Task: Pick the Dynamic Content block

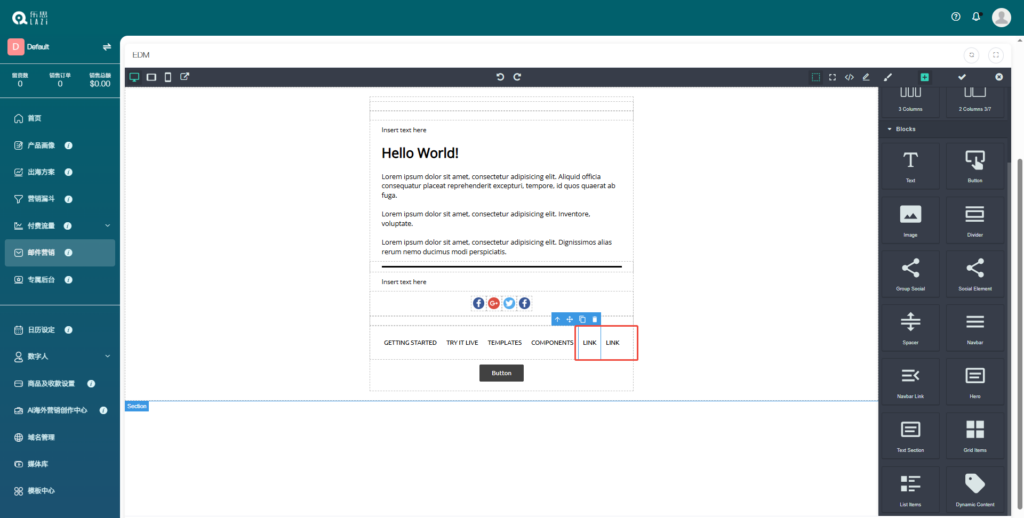Action: [975, 489]
